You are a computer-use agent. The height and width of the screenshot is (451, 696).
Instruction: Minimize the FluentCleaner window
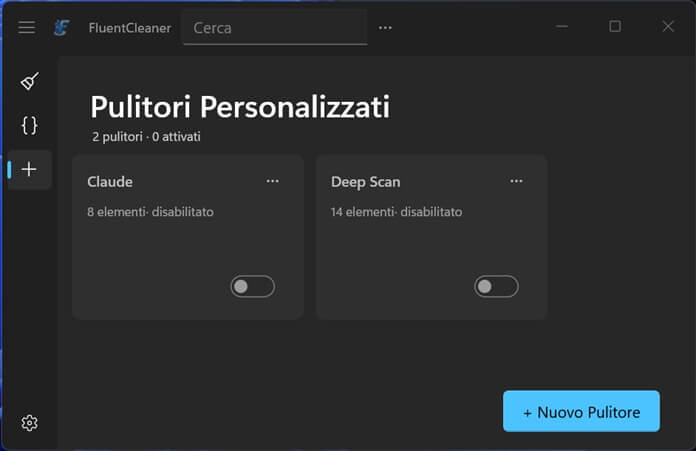tap(562, 27)
